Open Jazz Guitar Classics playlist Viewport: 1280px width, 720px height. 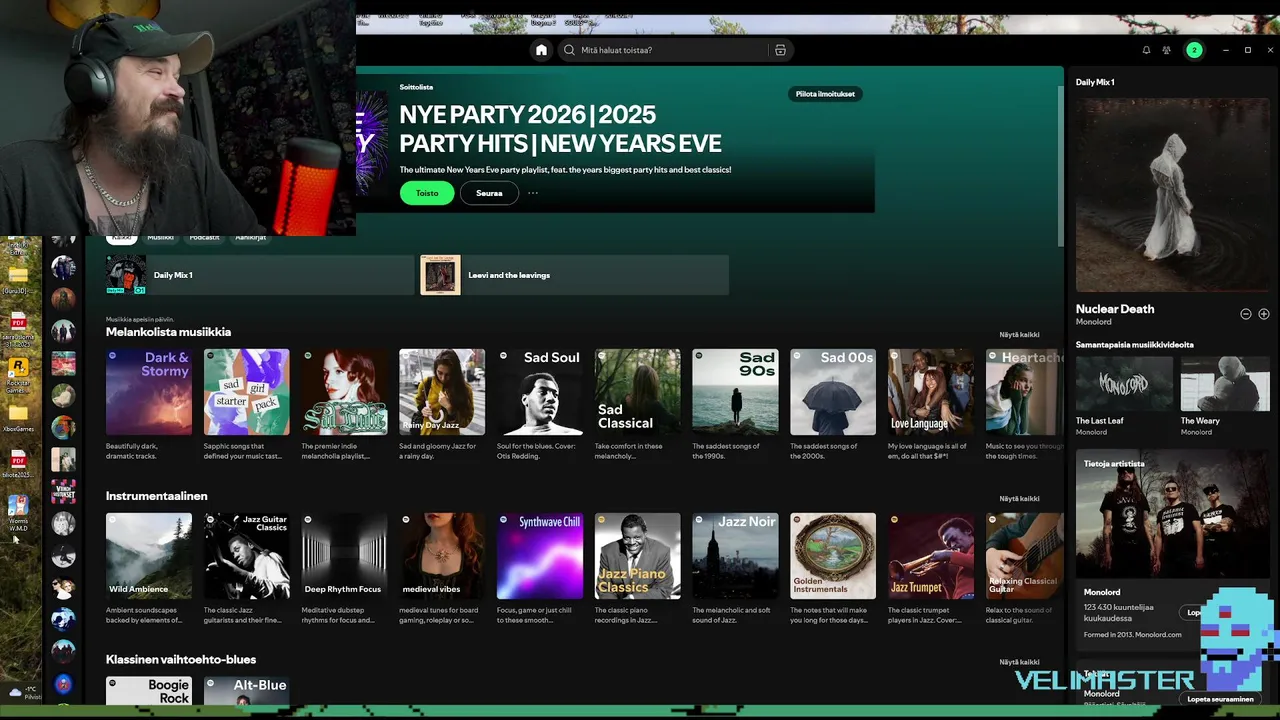pos(246,556)
